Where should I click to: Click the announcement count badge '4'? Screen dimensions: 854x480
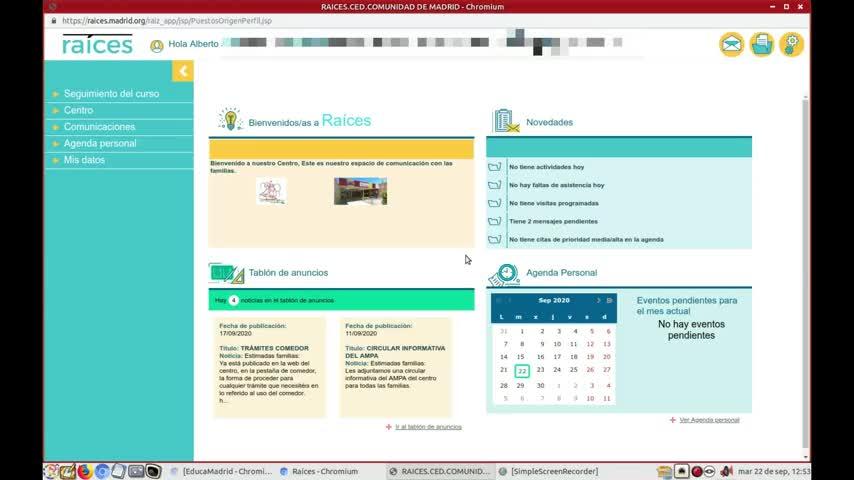234,300
